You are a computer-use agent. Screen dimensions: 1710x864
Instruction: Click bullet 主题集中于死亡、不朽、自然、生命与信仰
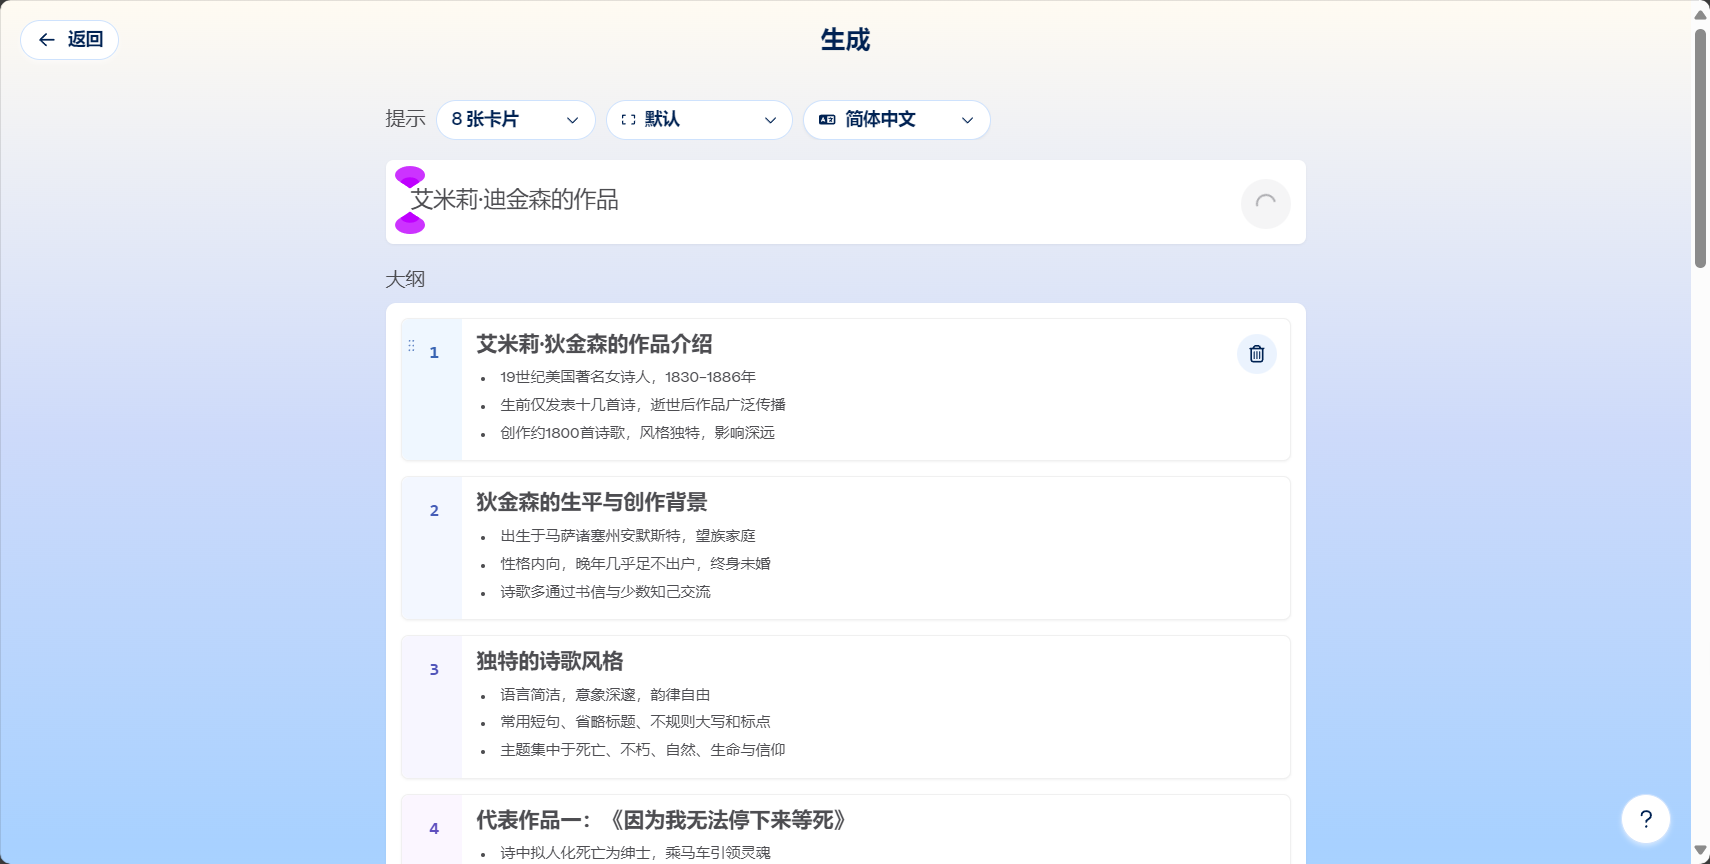pos(643,750)
